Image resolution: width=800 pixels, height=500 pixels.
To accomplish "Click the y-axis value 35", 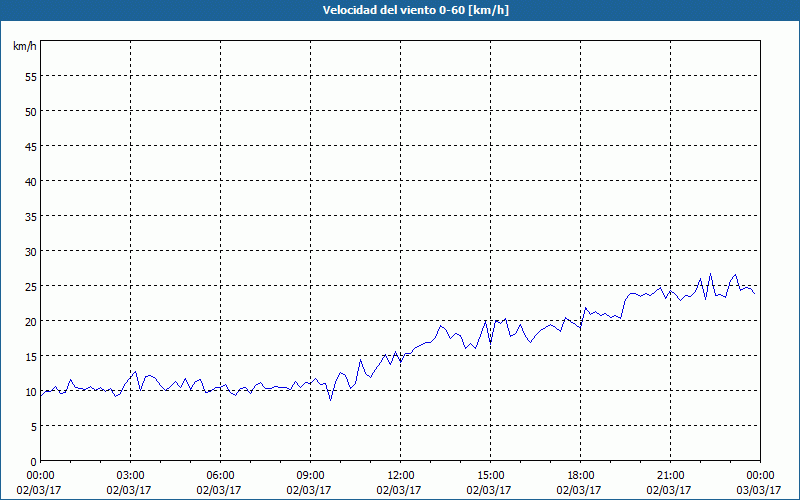I will point(31,216).
